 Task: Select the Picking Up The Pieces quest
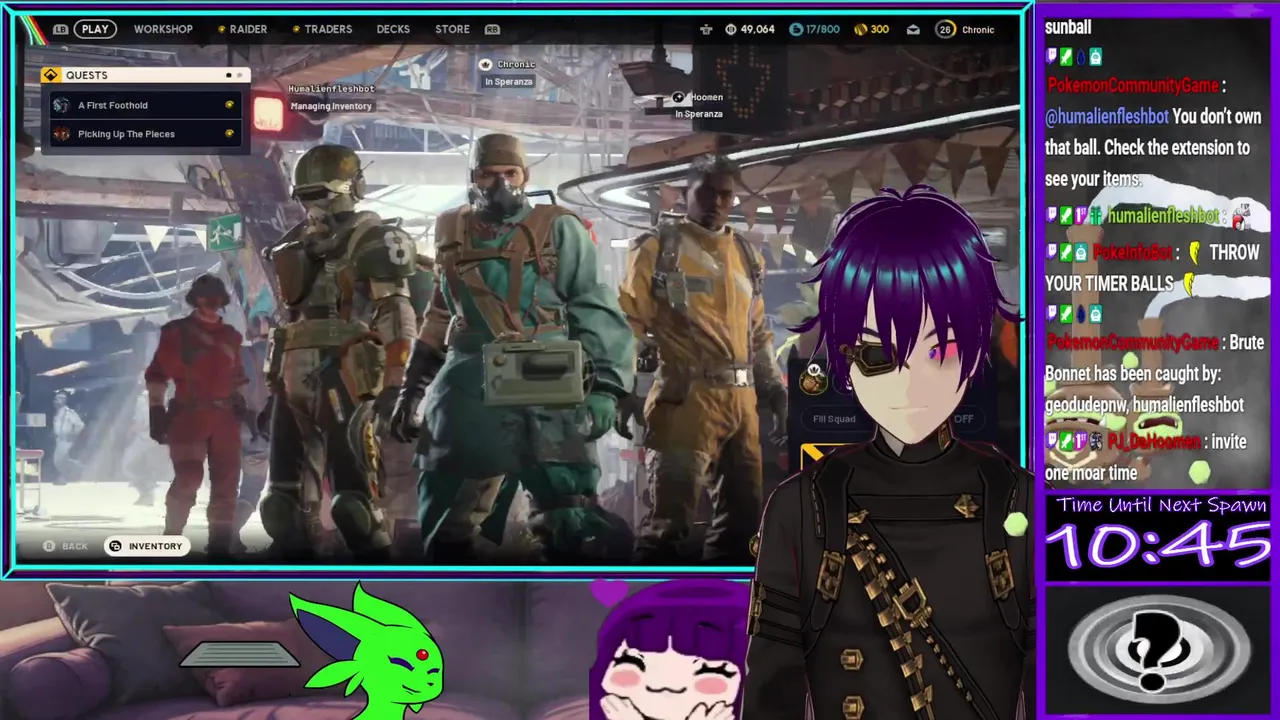(147, 134)
